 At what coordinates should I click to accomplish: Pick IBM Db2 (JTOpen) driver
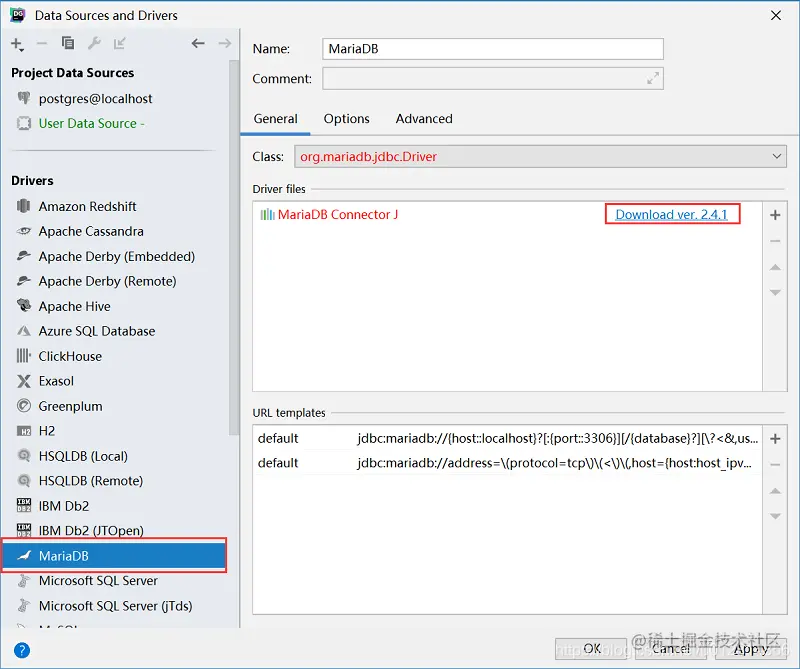click(x=91, y=531)
